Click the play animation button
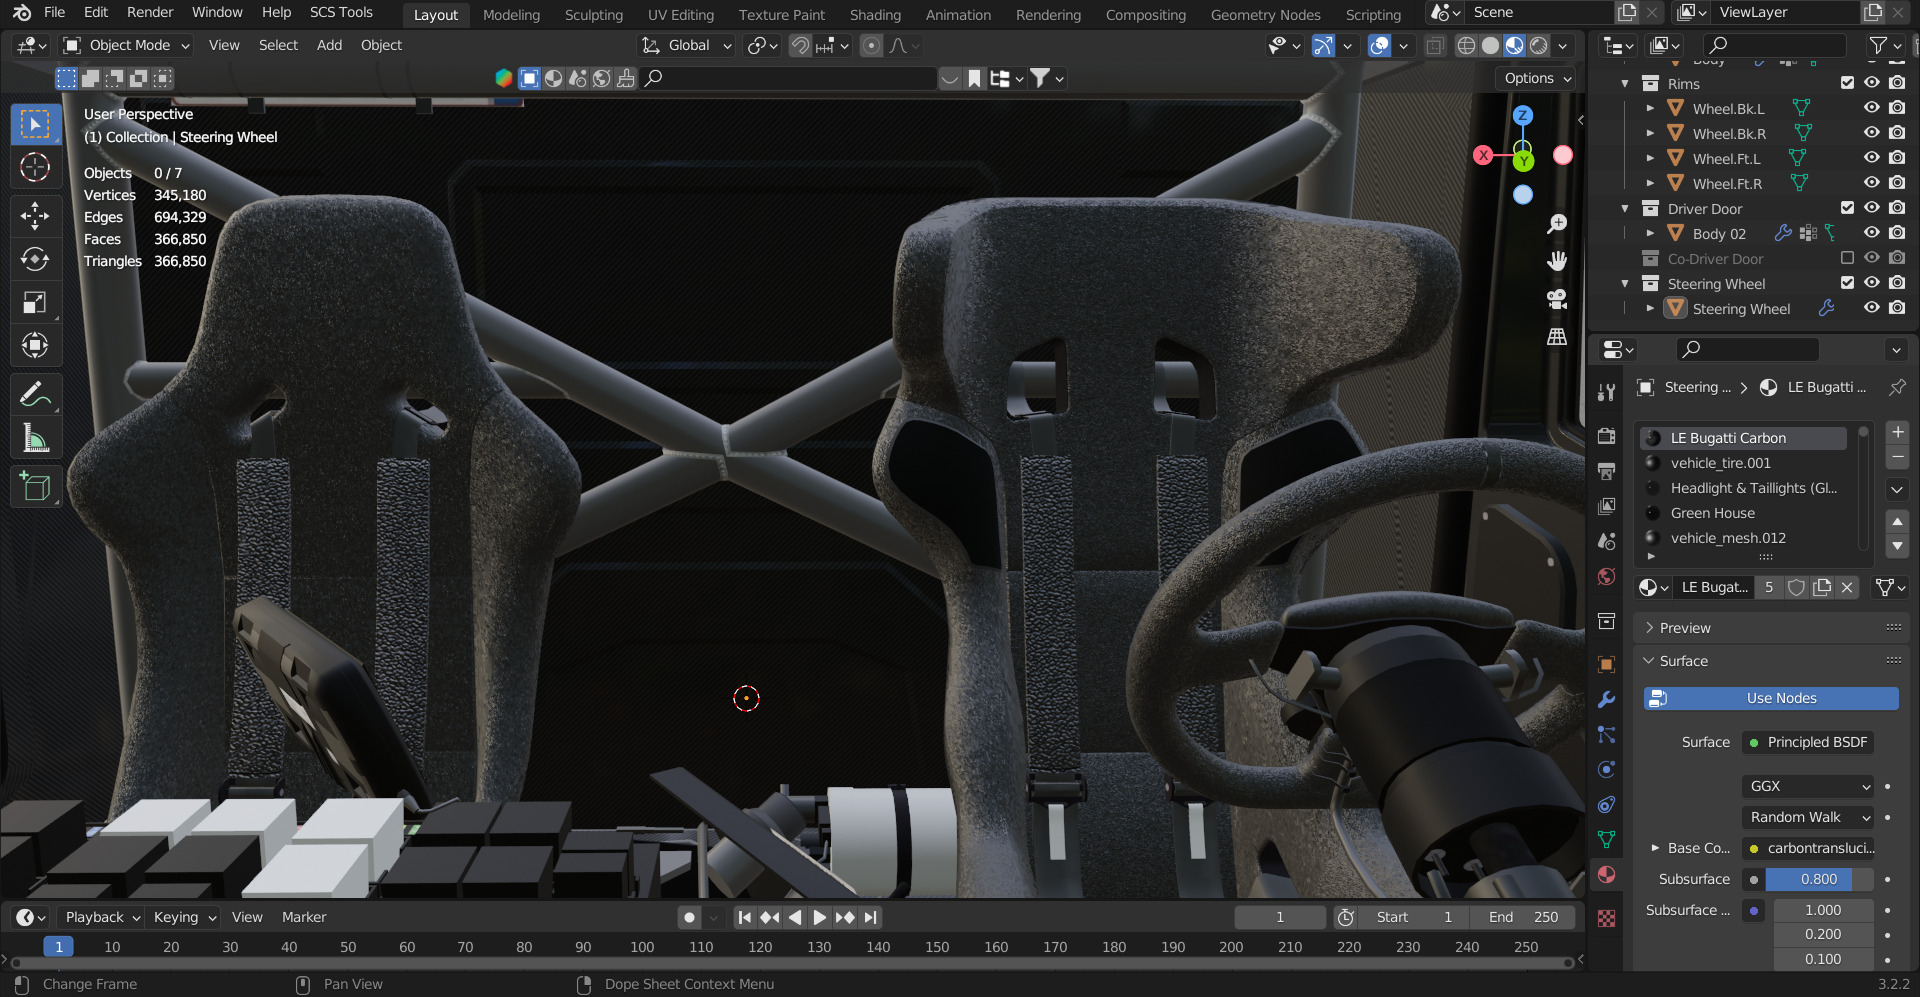The image size is (1920, 997). click(x=819, y=917)
